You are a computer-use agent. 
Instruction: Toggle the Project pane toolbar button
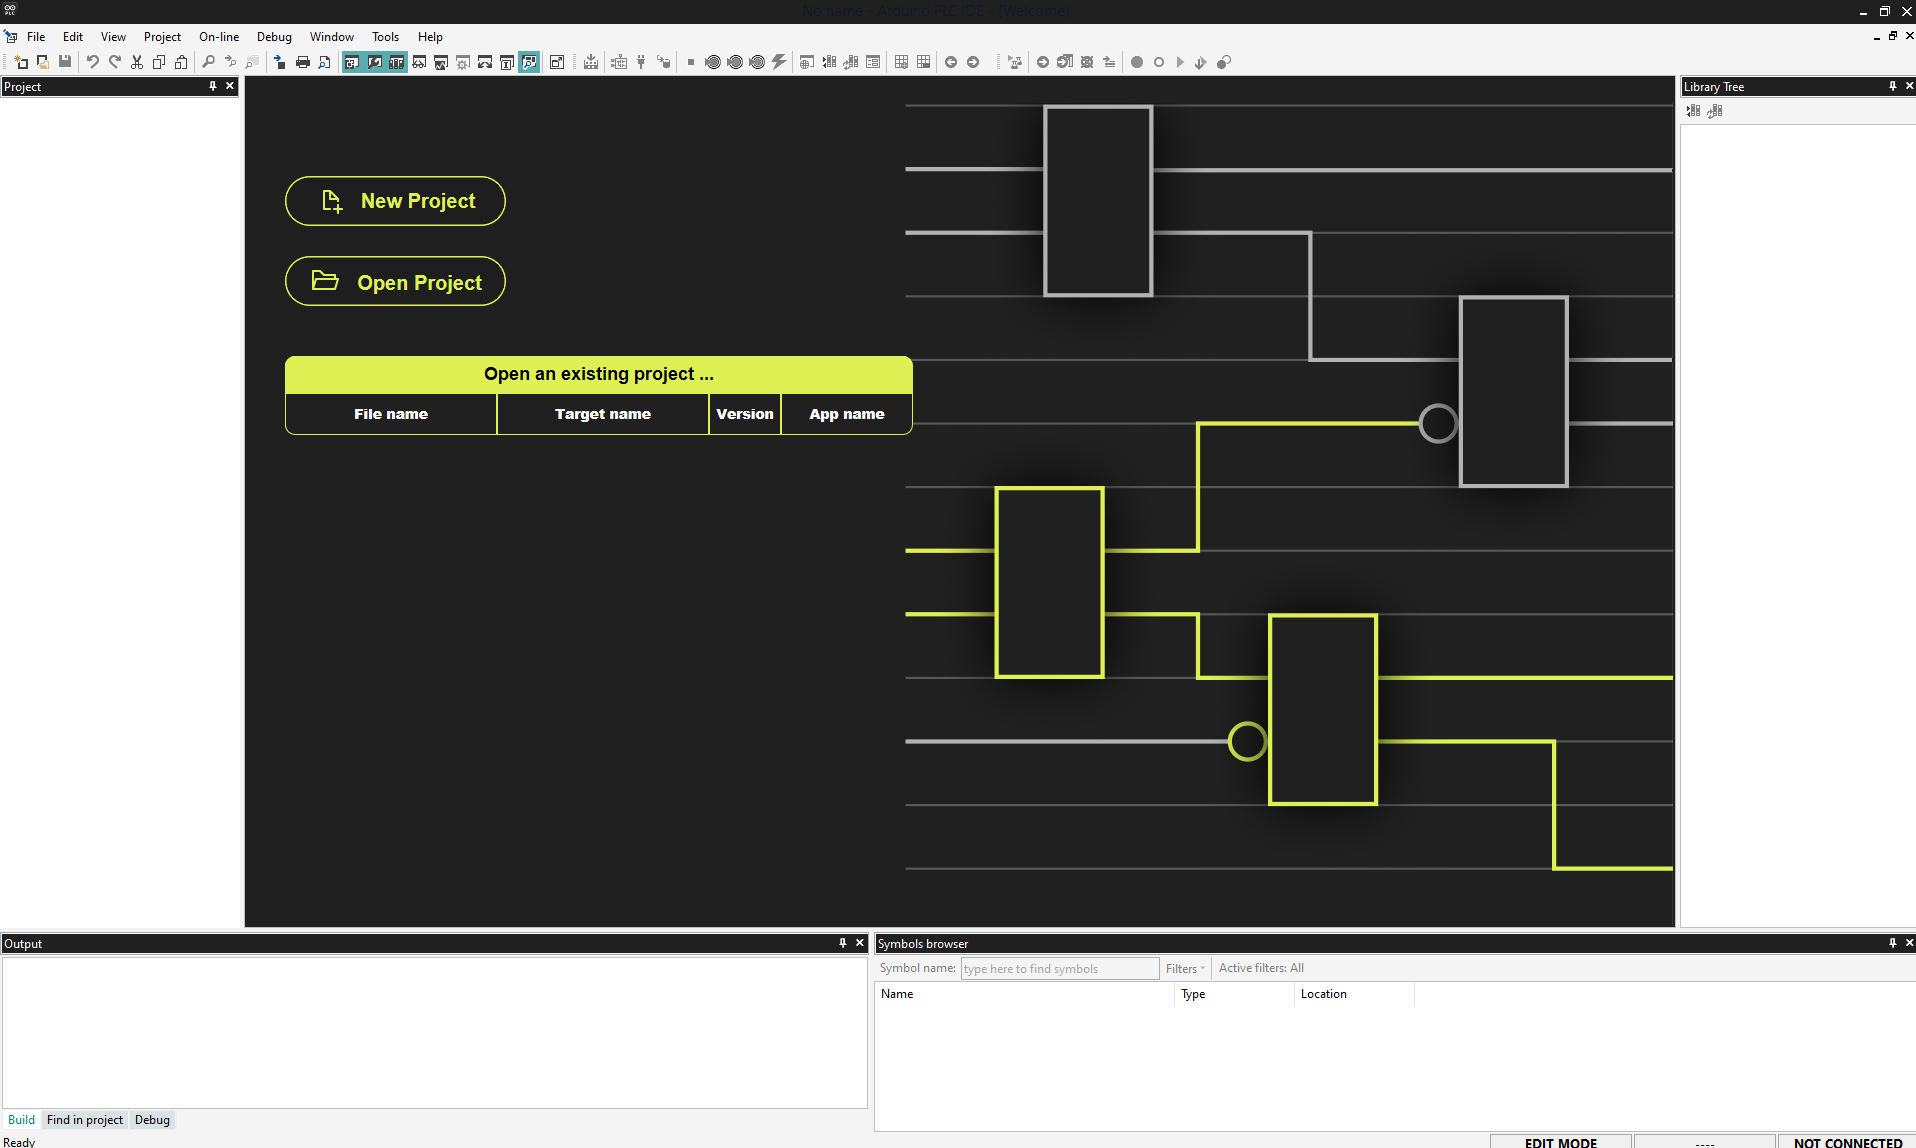352,62
